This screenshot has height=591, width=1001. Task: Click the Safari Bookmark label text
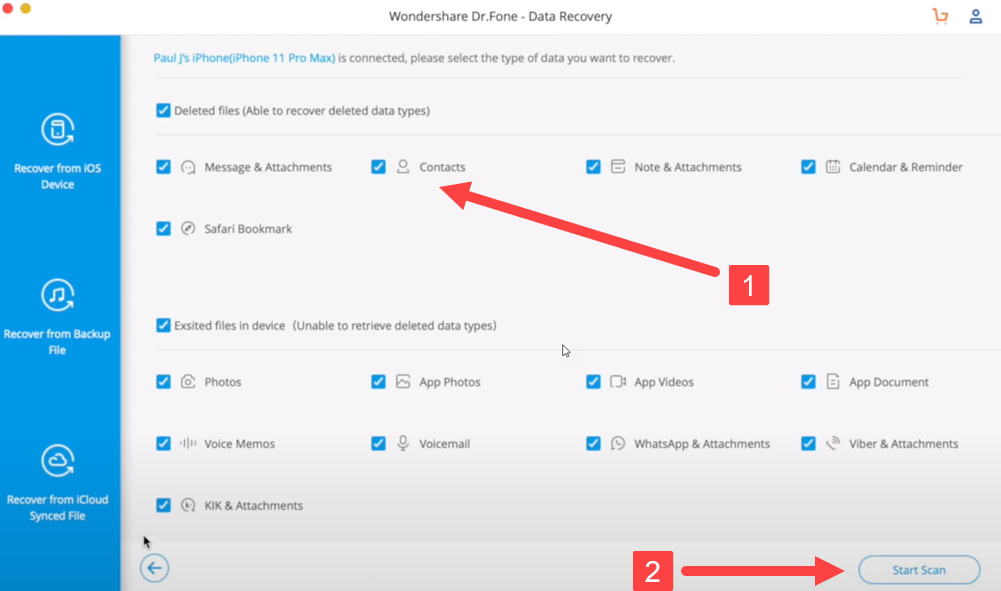coord(248,228)
